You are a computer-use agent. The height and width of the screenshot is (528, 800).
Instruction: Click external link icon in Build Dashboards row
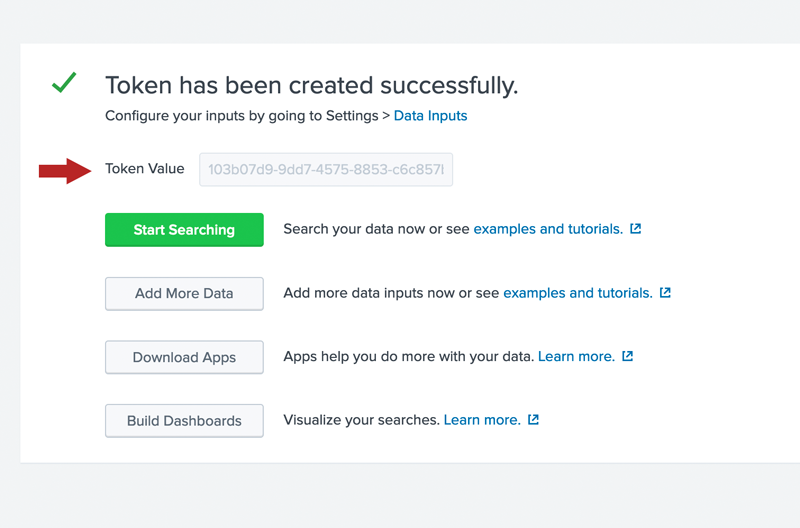pyautogui.click(x=534, y=420)
